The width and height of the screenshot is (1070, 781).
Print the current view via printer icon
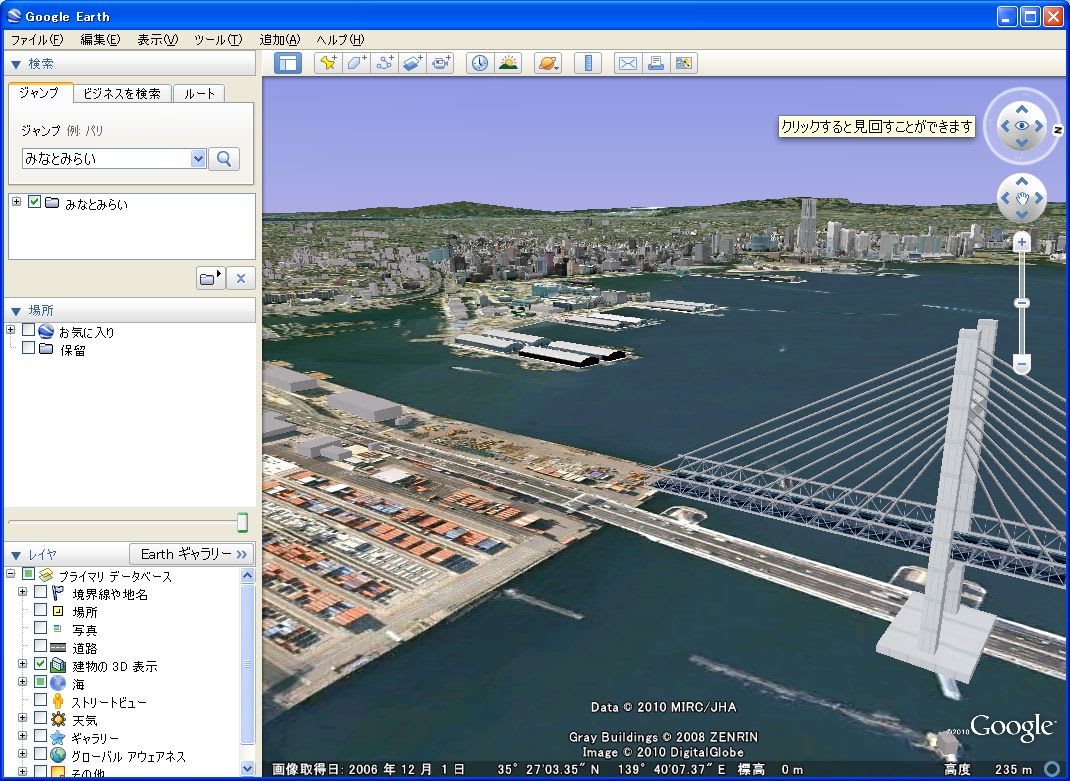click(656, 63)
